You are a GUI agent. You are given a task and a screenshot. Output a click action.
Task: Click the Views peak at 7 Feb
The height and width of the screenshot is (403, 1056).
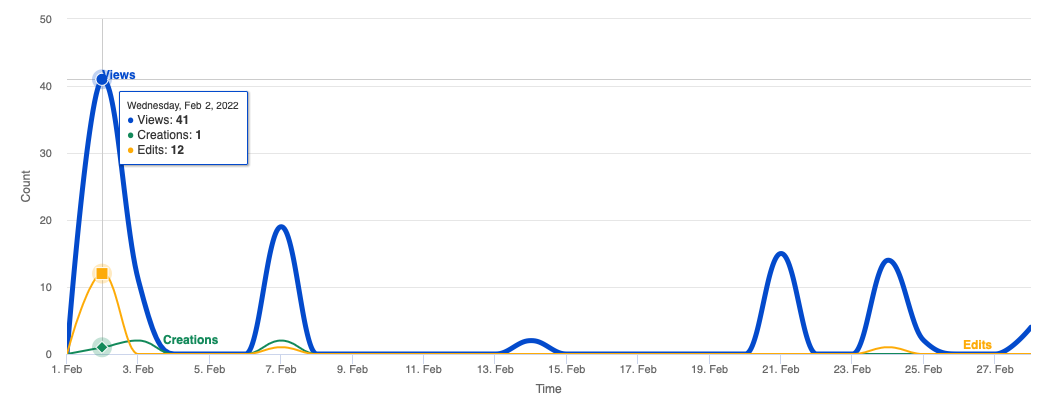tap(281, 226)
